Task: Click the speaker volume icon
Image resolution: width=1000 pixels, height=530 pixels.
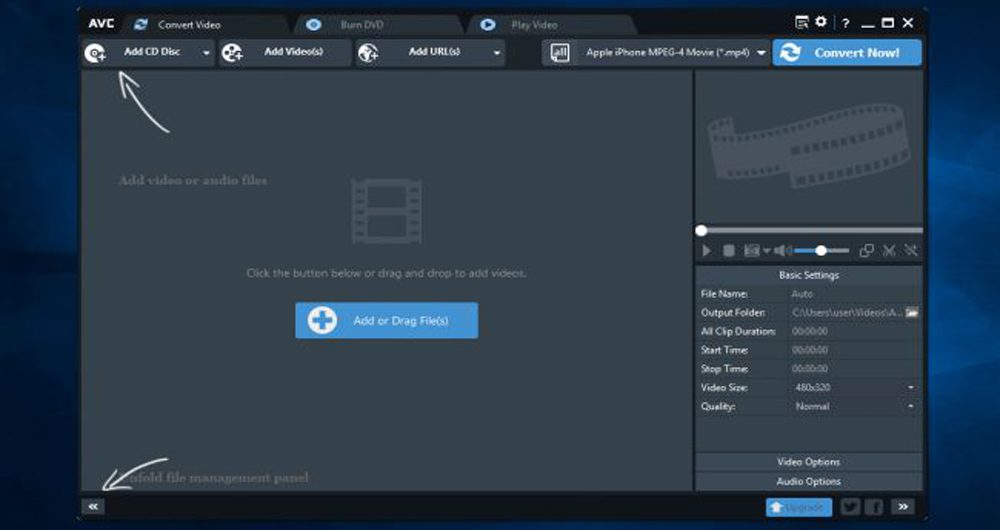Action: coord(782,251)
